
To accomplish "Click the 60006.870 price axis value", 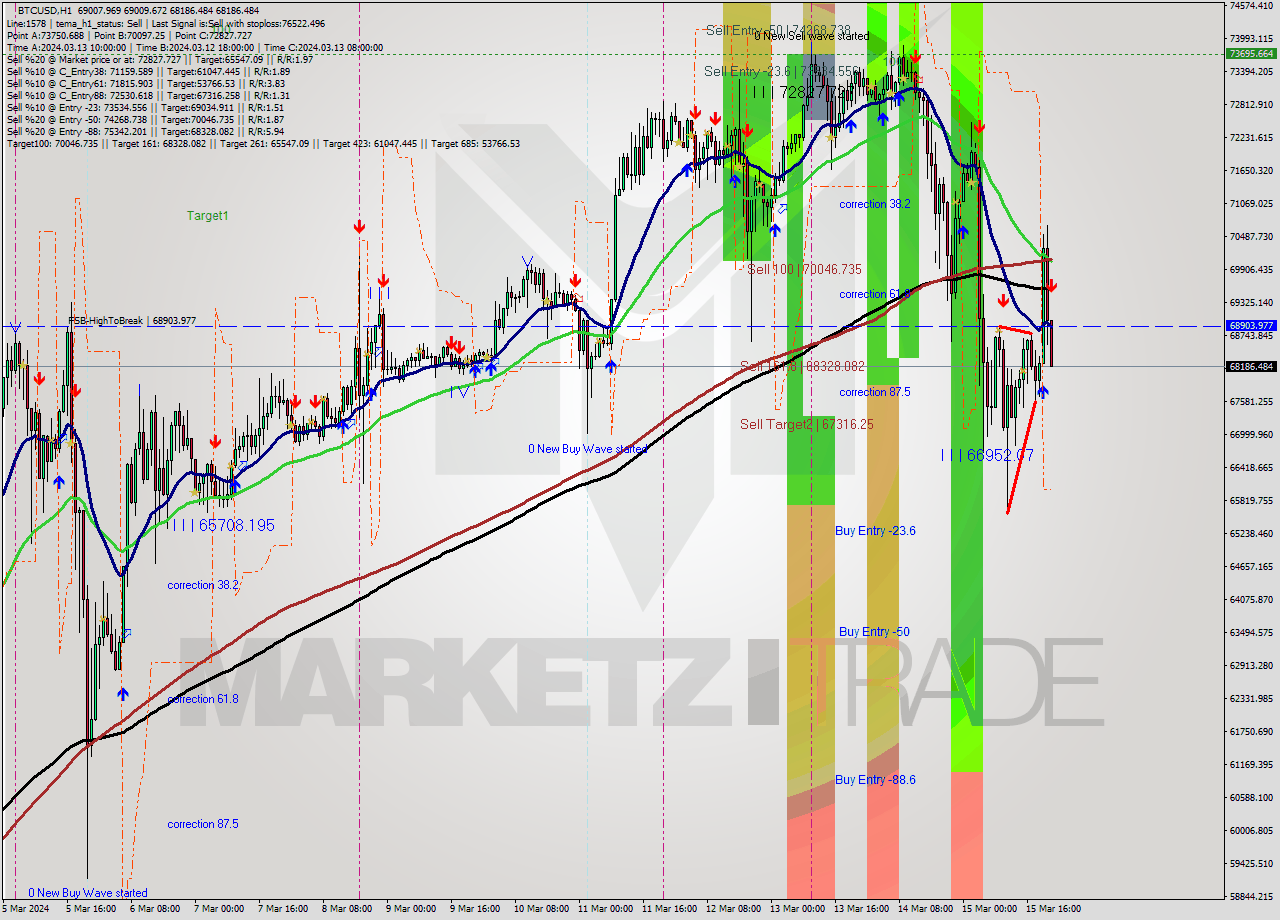I will click(x=1251, y=830).
